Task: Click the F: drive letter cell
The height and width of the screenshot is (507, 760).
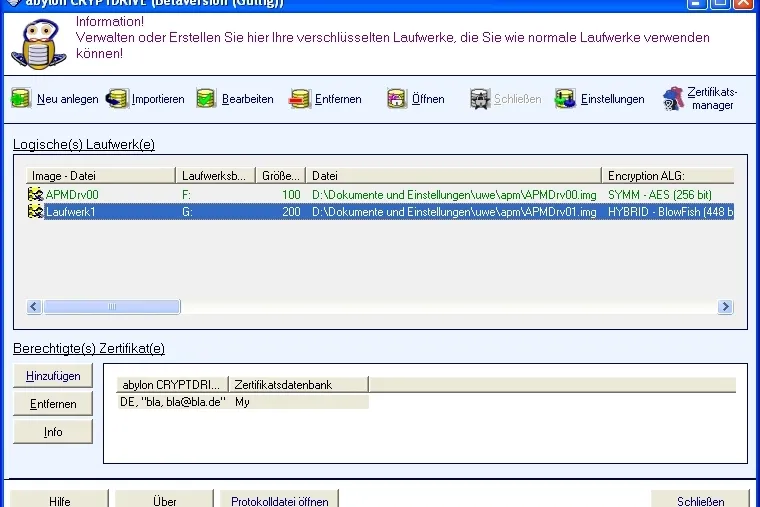Action: [187, 195]
